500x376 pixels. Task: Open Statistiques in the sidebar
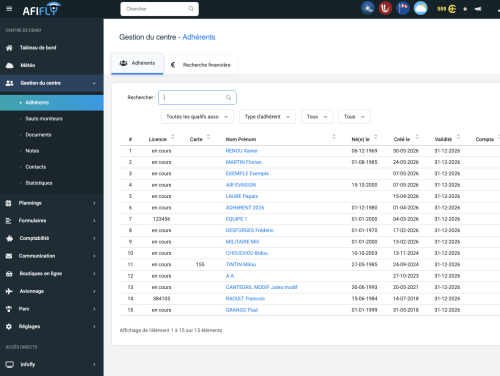(x=39, y=183)
